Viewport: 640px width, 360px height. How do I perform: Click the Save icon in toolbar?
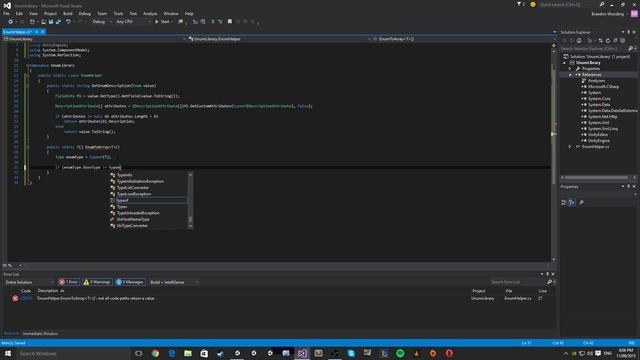(51, 22)
